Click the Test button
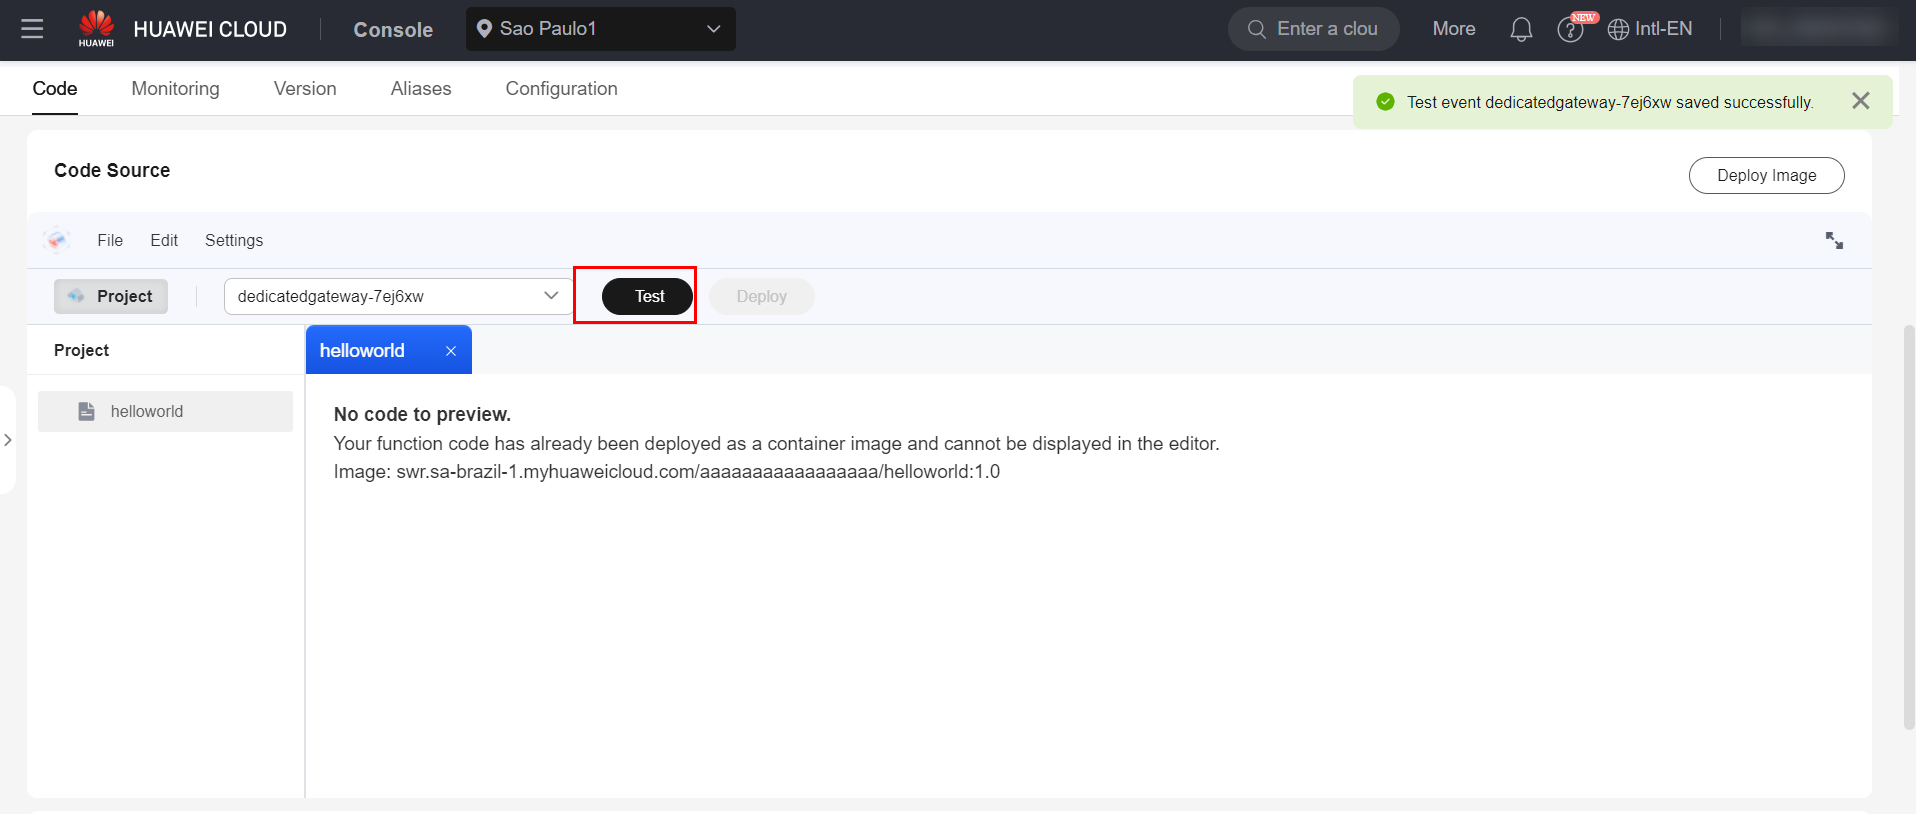The image size is (1916, 814). tap(648, 296)
